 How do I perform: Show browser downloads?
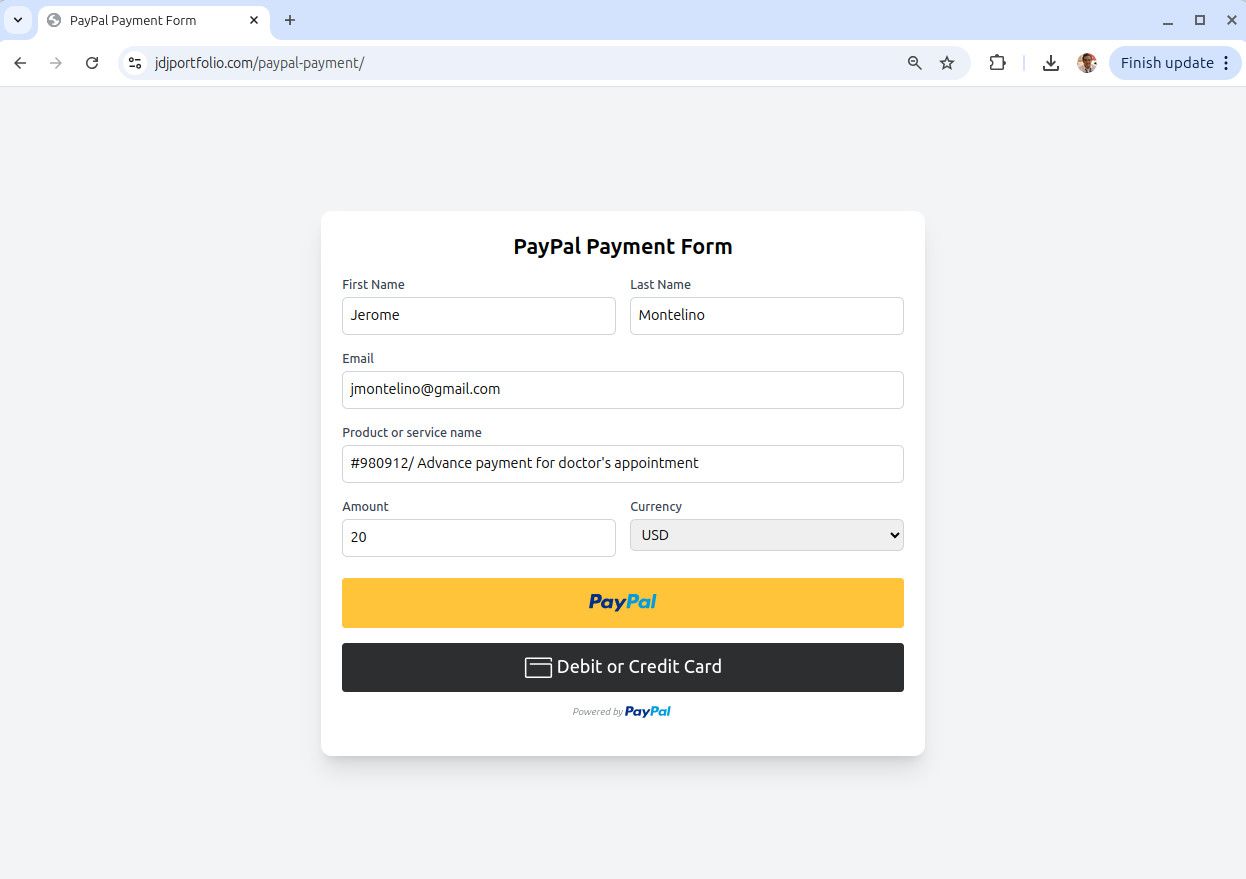click(1050, 63)
